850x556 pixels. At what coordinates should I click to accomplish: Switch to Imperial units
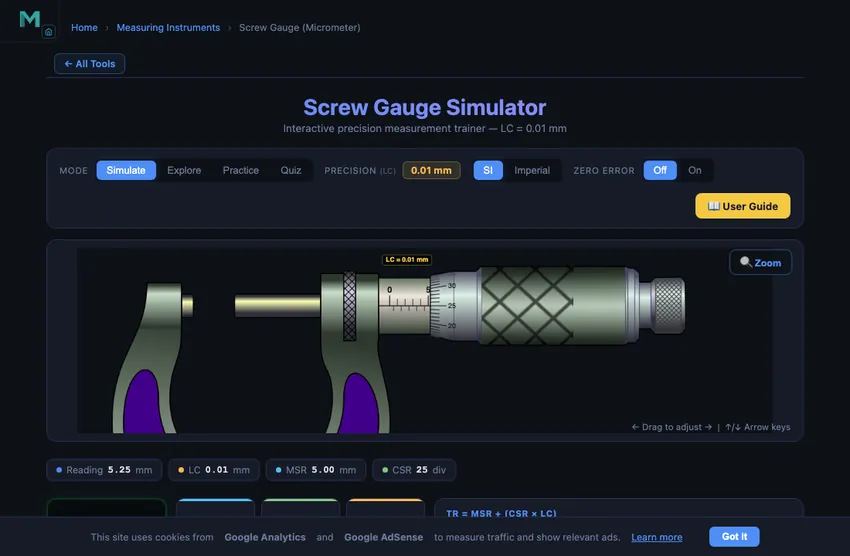click(x=532, y=170)
